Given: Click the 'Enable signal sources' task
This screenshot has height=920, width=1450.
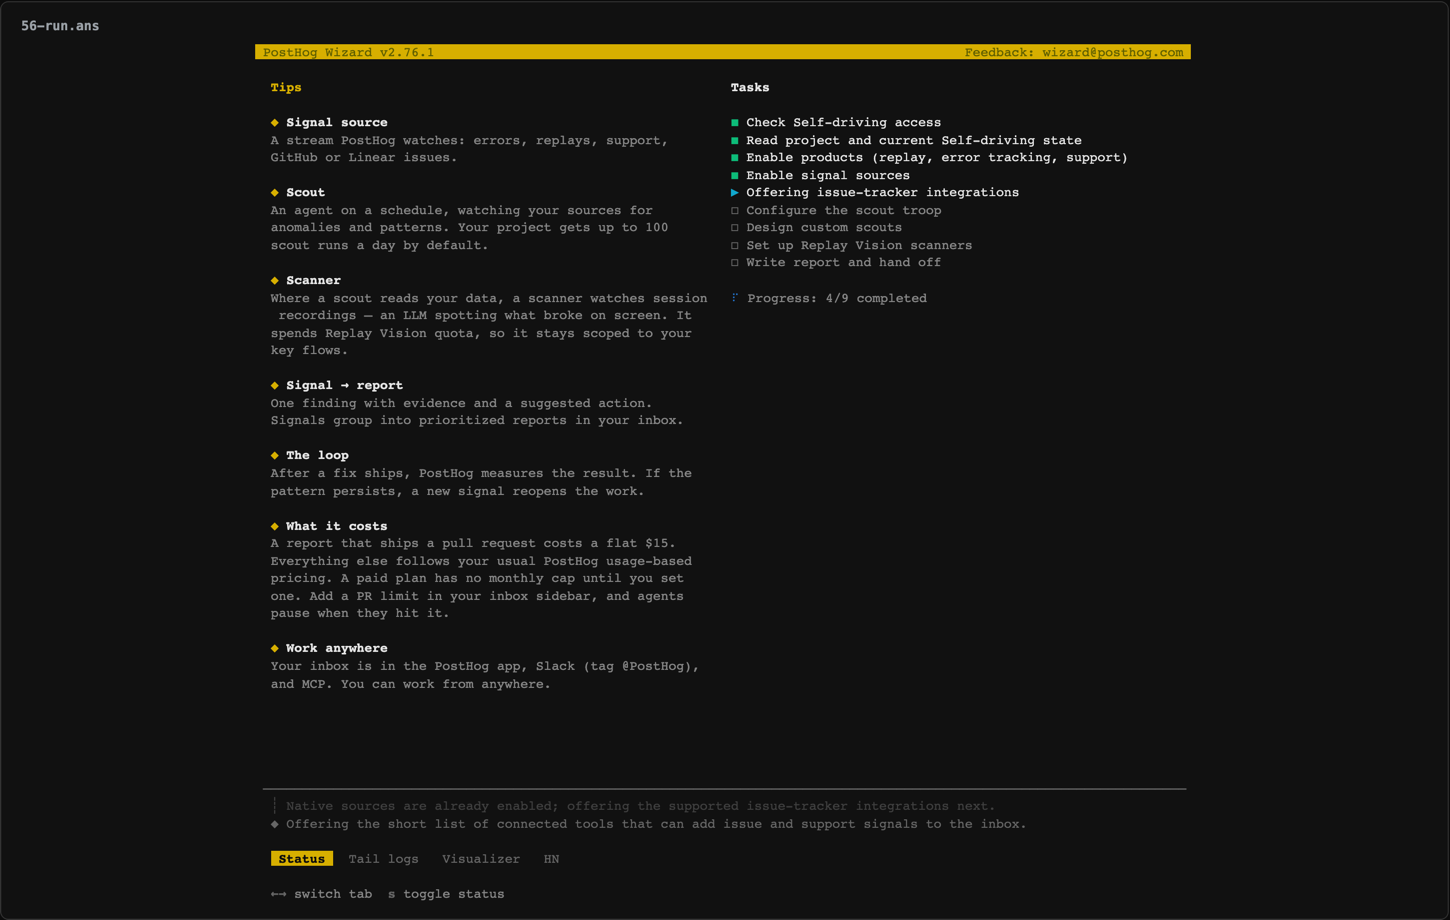Looking at the screenshot, I should point(828,176).
